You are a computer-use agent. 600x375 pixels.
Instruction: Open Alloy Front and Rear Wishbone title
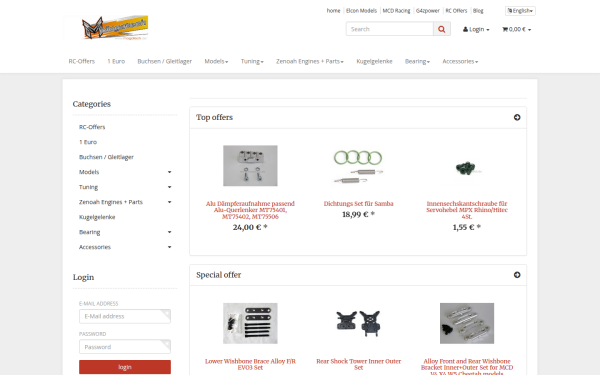pos(467,366)
